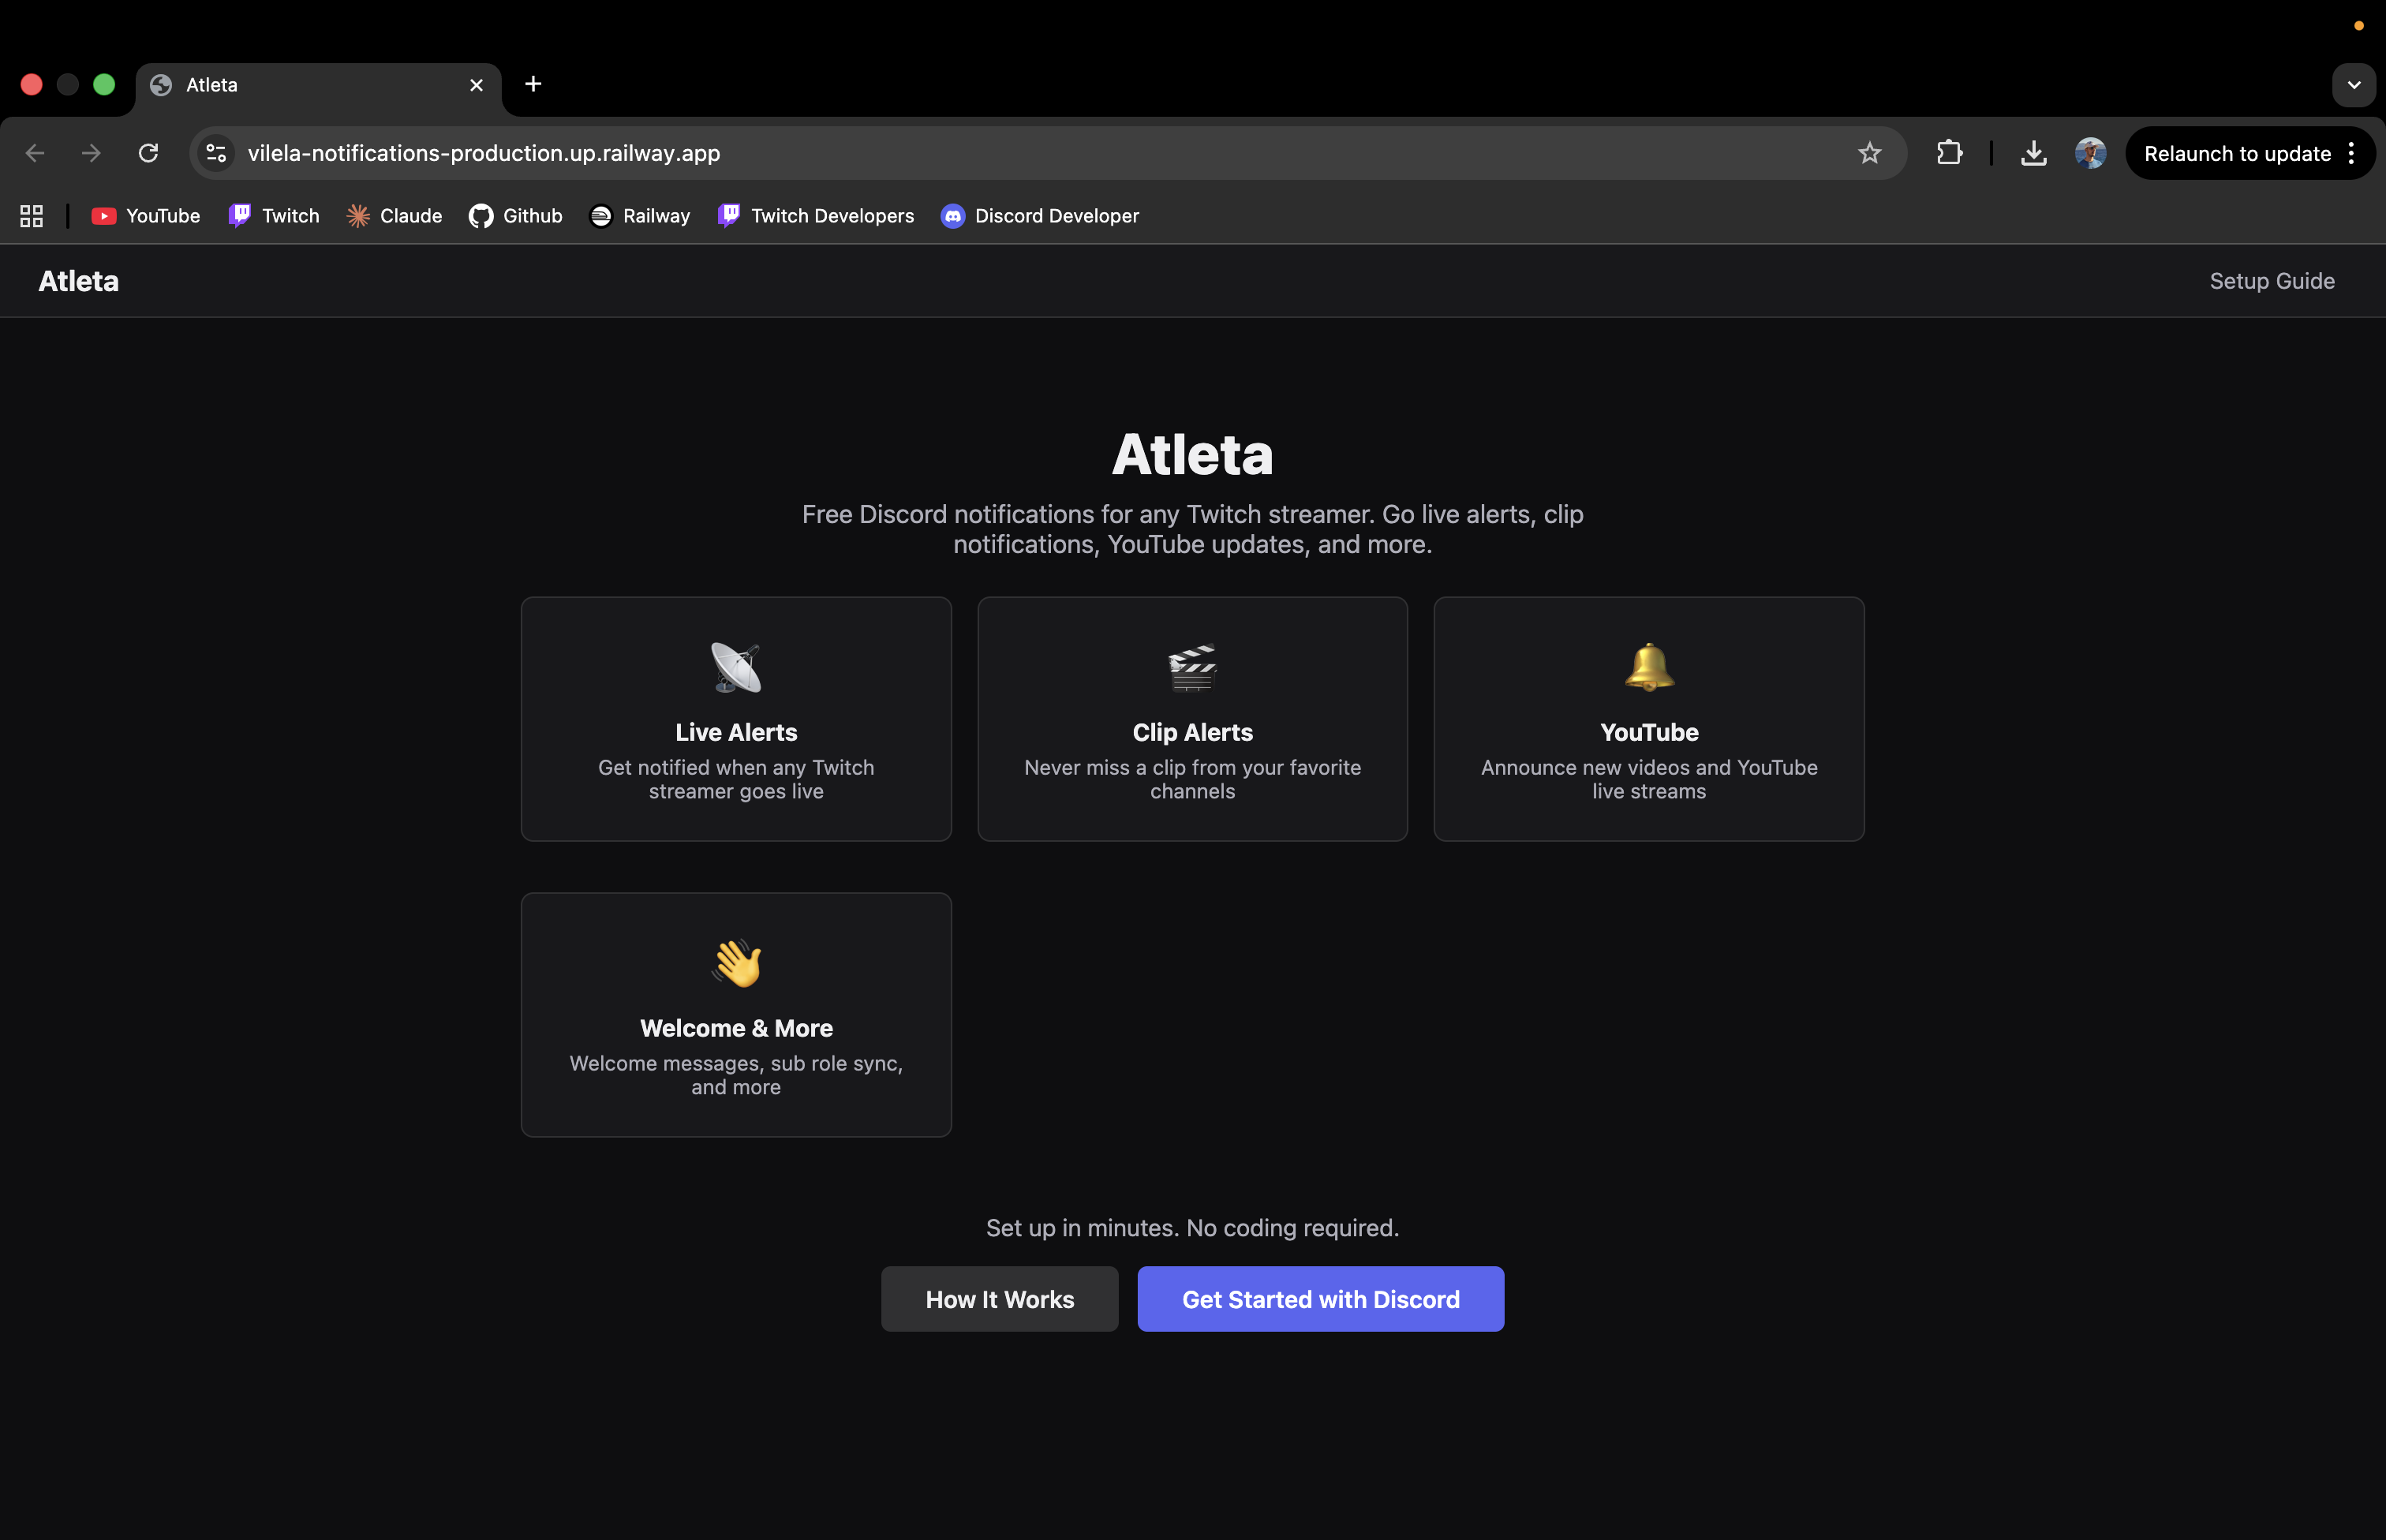Open the menu beside Relaunch to update
Screen dimensions: 2386x1540
tap(2352, 152)
